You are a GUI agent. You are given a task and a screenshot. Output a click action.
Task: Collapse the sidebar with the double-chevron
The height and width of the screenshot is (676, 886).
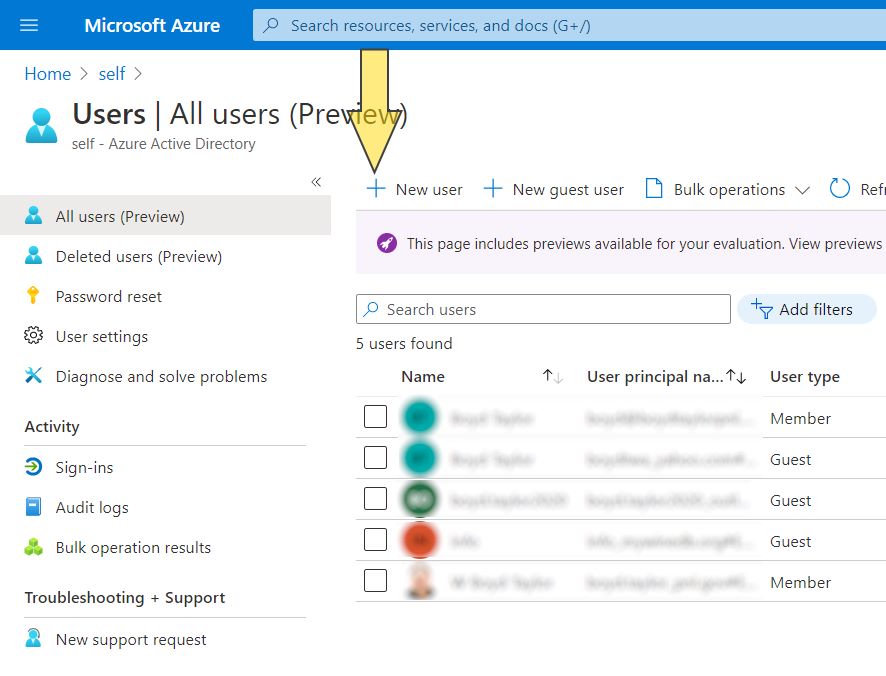[x=316, y=182]
